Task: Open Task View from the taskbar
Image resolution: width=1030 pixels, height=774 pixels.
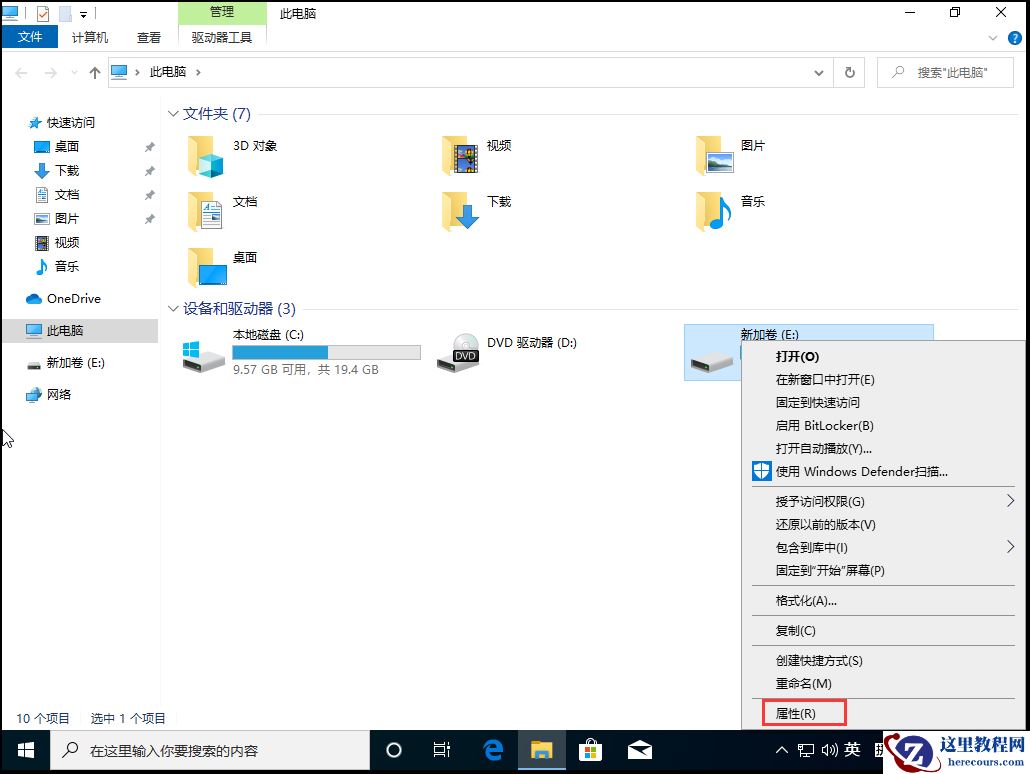Action: click(442, 750)
